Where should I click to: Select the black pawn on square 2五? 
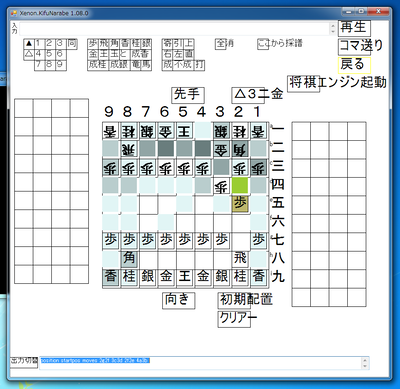pyautogui.click(x=240, y=203)
